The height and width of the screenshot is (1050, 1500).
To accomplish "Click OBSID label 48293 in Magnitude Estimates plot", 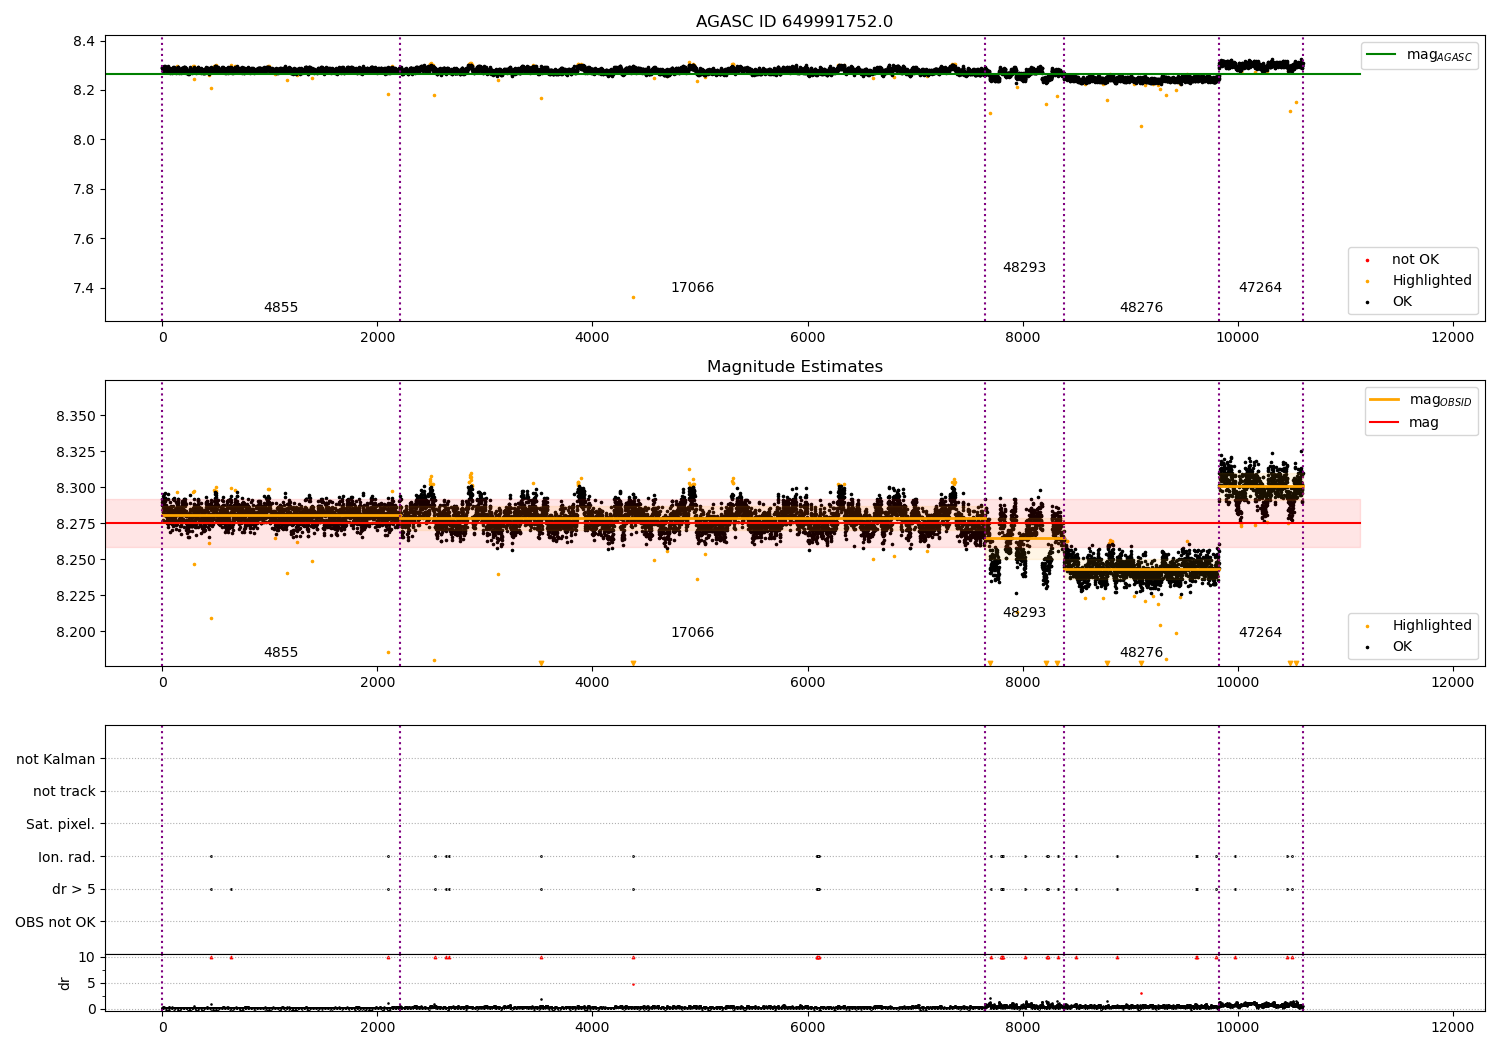I will pos(1024,613).
